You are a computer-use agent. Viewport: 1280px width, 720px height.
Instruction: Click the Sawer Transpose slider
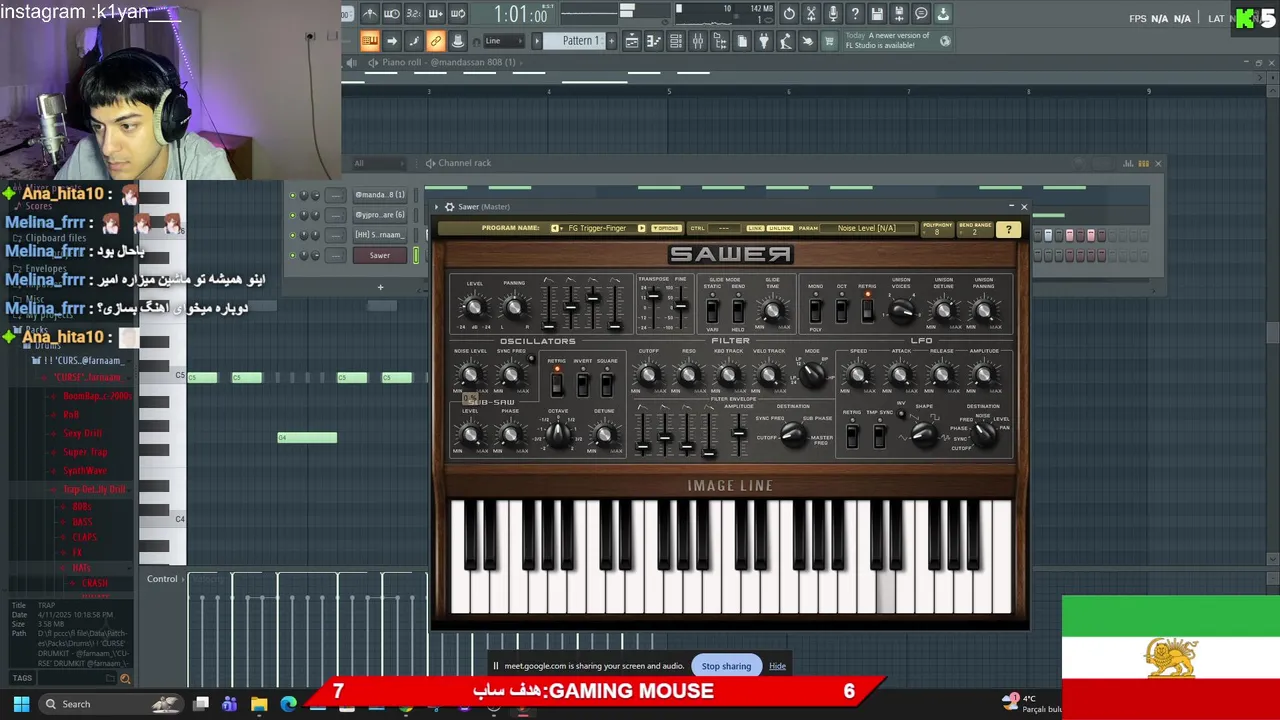tap(654, 308)
